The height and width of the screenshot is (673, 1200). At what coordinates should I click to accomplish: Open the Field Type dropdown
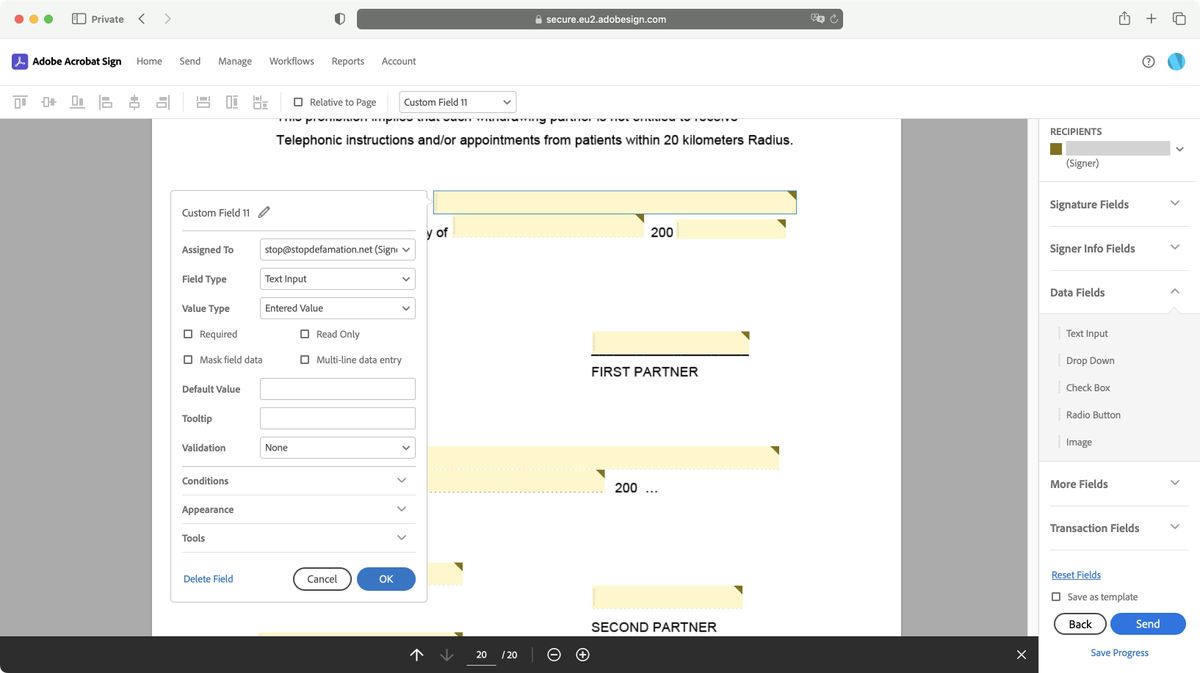(x=337, y=278)
